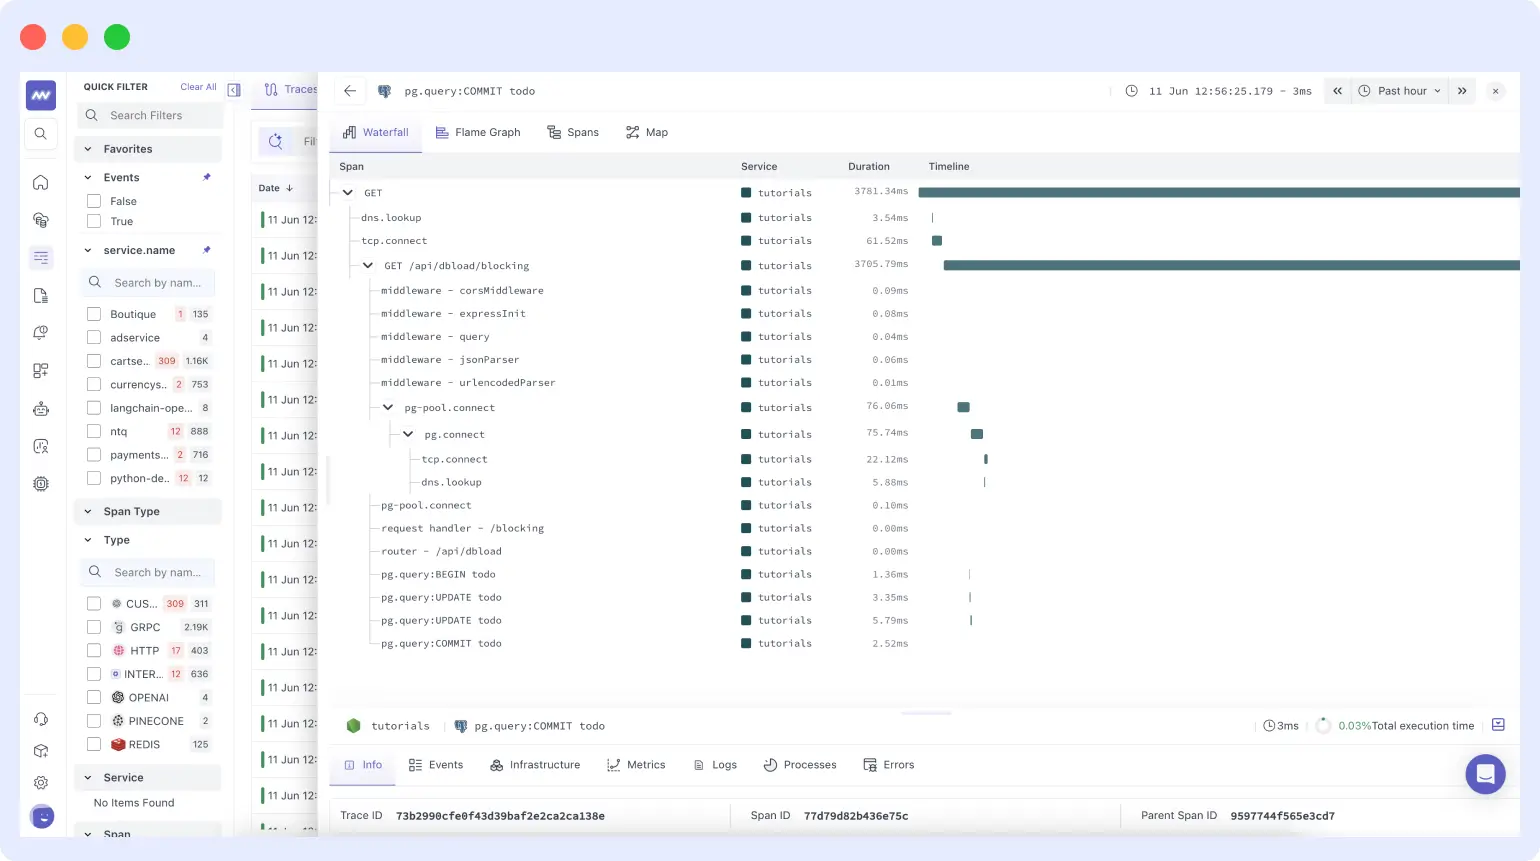The width and height of the screenshot is (1540, 861).
Task: Click the back arrow in span details
Action: (x=350, y=91)
